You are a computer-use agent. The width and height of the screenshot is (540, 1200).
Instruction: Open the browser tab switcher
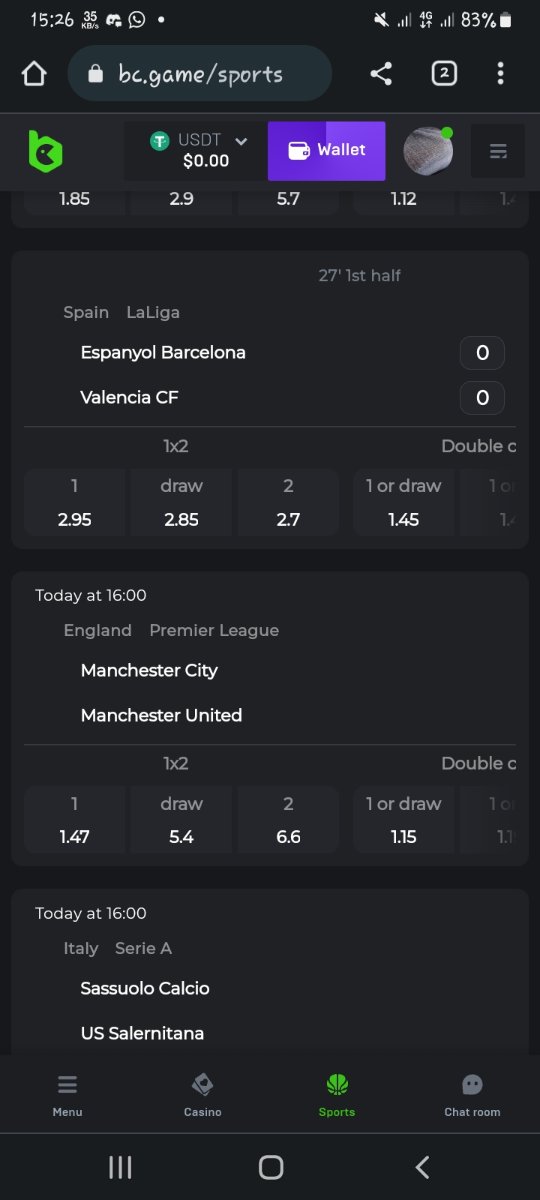point(444,73)
